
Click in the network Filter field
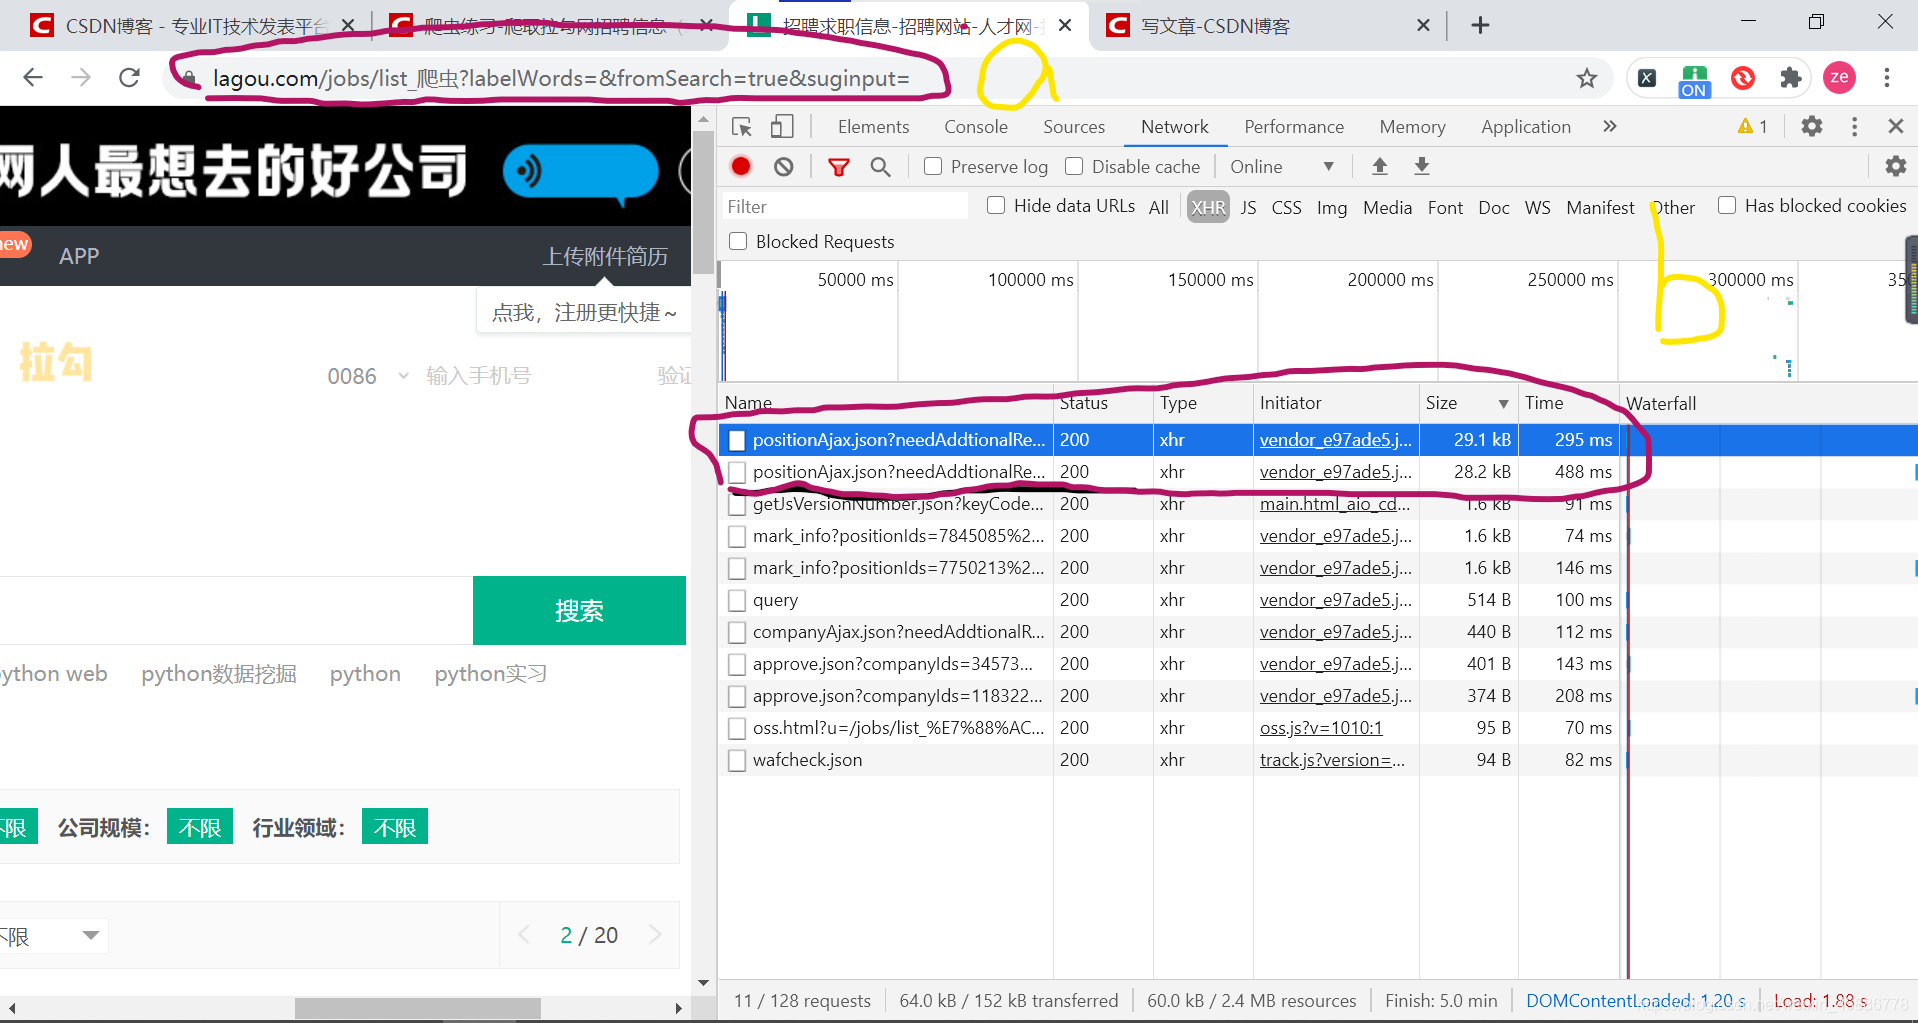point(844,206)
